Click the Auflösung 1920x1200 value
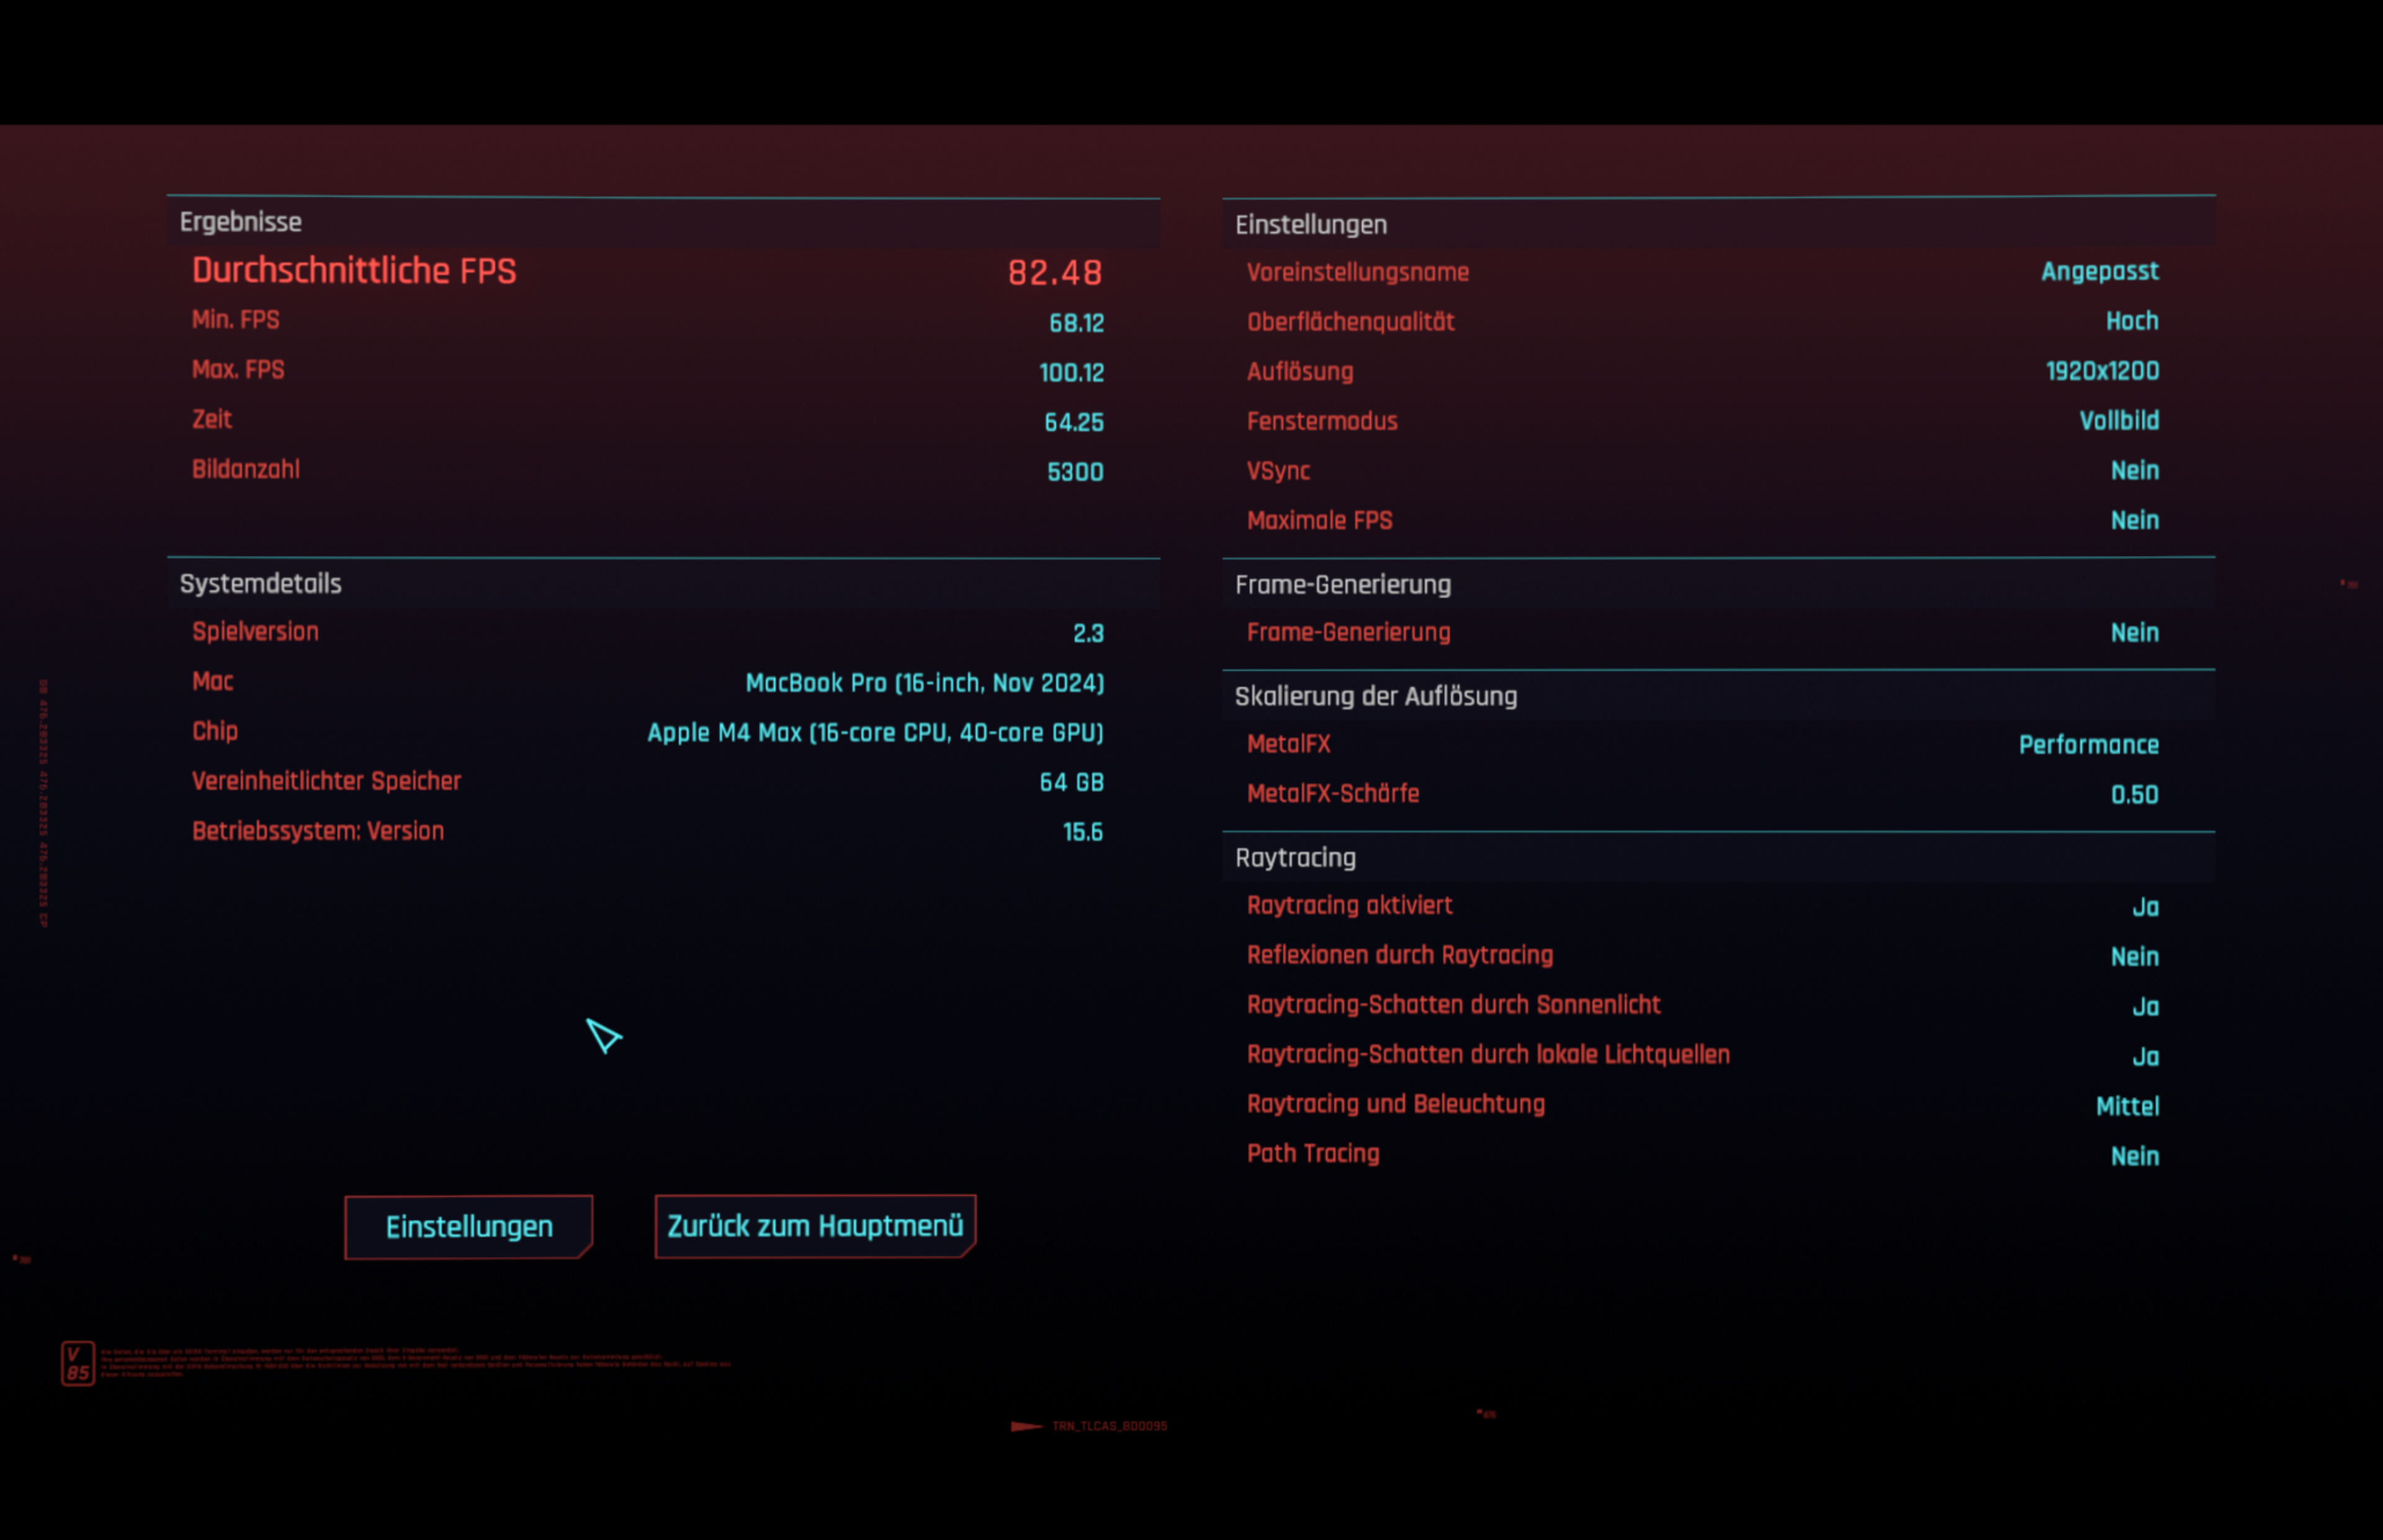 coord(2102,371)
